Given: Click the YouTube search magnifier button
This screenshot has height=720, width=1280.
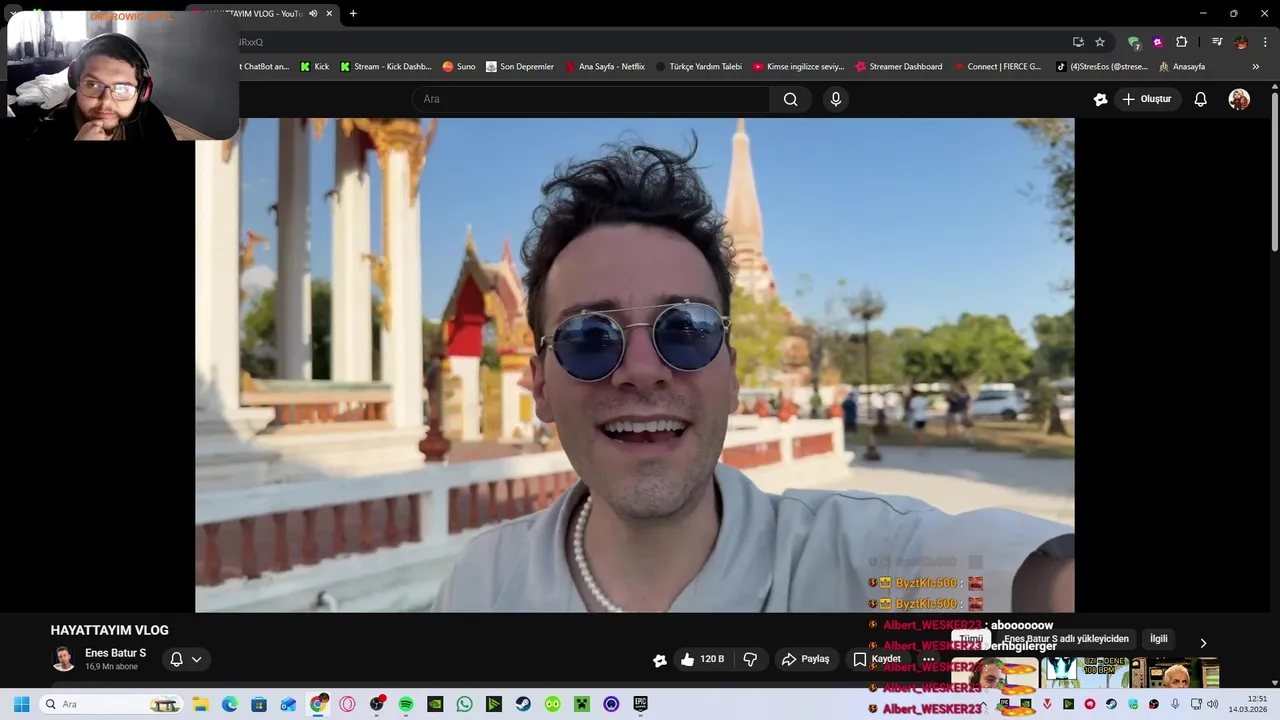Looking at the screenshot, I should click(790, 99).
